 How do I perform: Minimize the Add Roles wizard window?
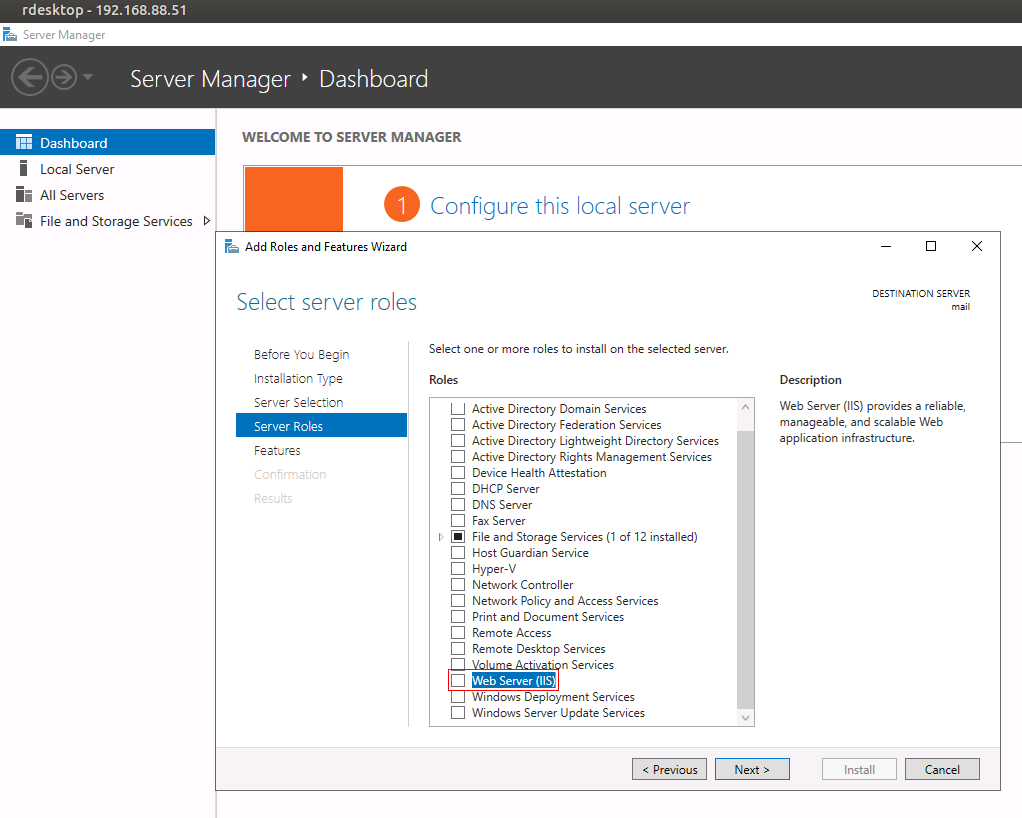[x=886, y=246]
